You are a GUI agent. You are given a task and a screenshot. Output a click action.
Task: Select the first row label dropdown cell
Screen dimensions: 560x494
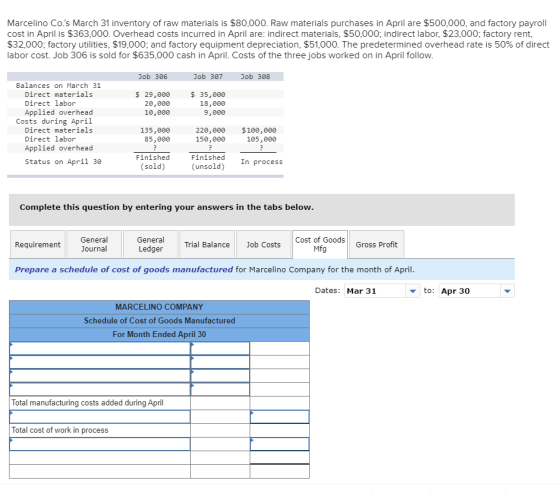point(100,349)
